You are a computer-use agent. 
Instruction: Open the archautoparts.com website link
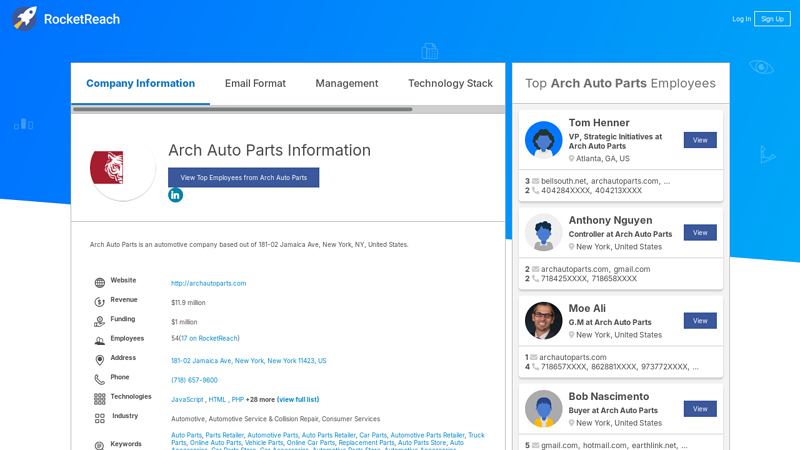[208, 283]
